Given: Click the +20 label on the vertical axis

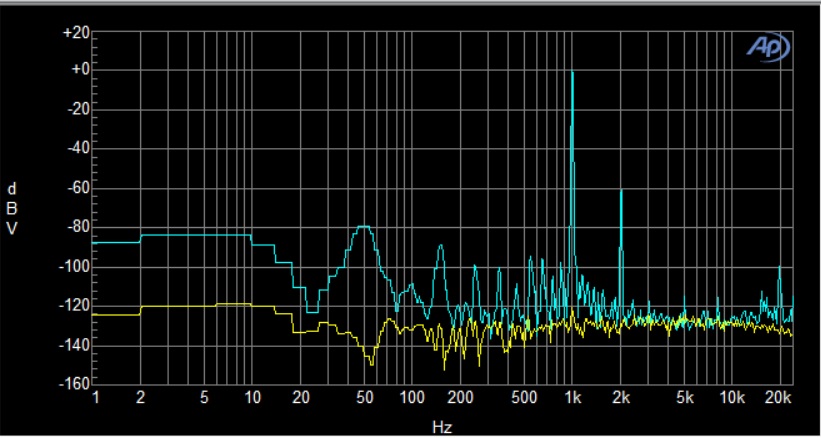Looking at the screenshot, I should pos(76,32).
